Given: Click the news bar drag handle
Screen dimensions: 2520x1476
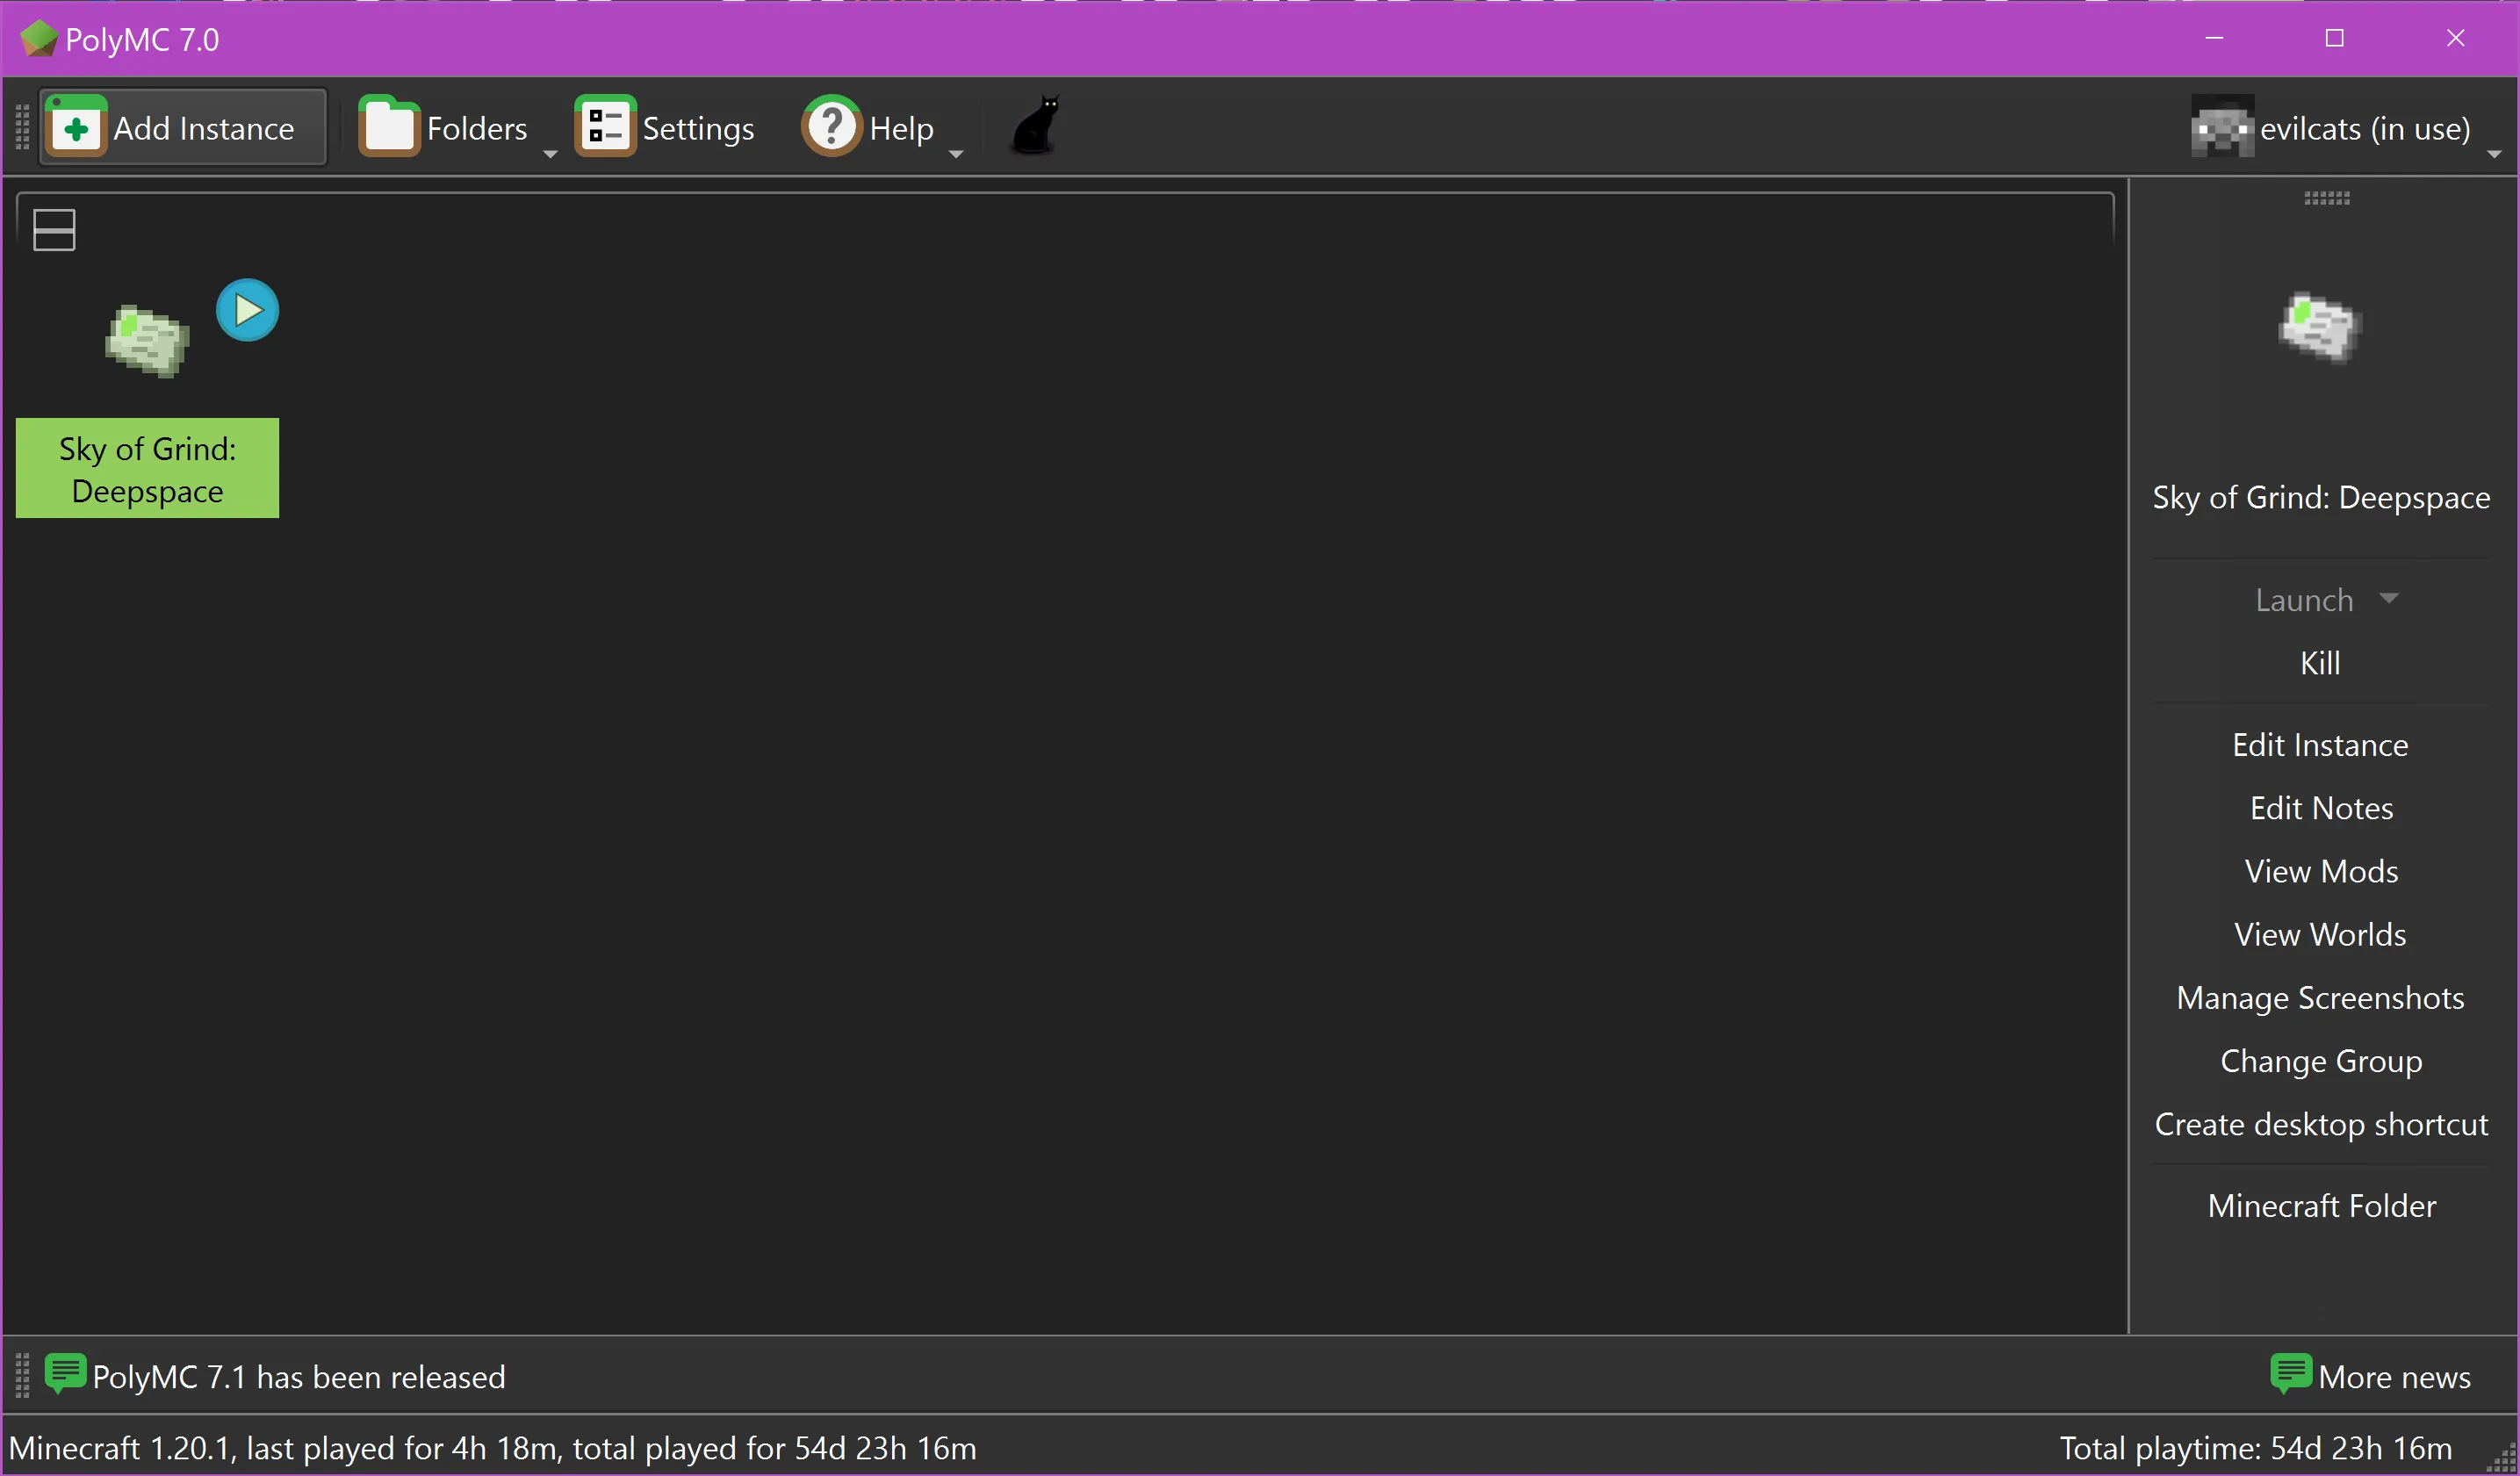Looking at the screenshot, I should [x=22, y=1376].
